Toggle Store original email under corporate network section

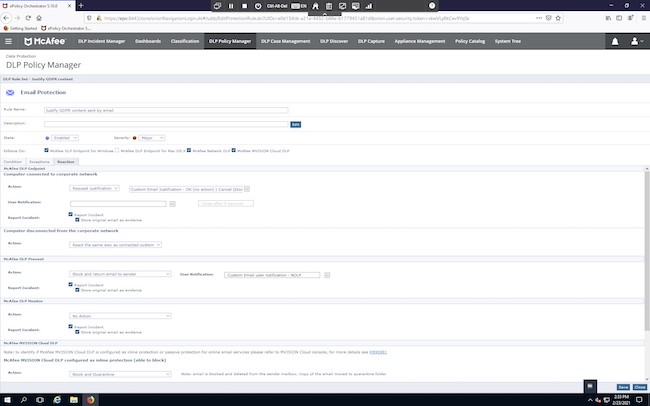(x=77, y=219)
